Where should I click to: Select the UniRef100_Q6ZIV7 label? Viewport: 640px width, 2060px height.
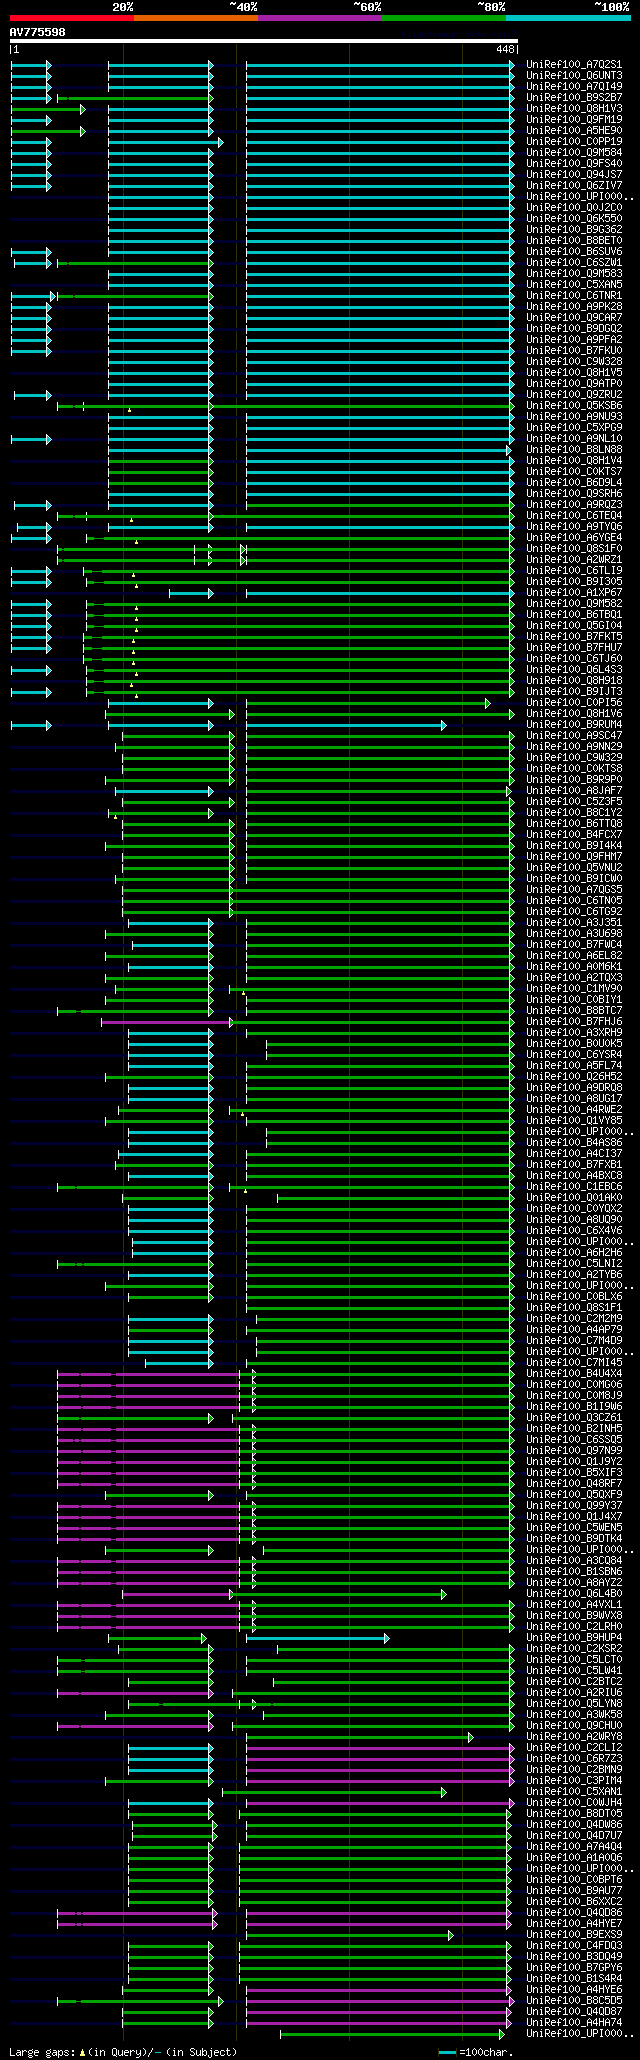(574, 185)
